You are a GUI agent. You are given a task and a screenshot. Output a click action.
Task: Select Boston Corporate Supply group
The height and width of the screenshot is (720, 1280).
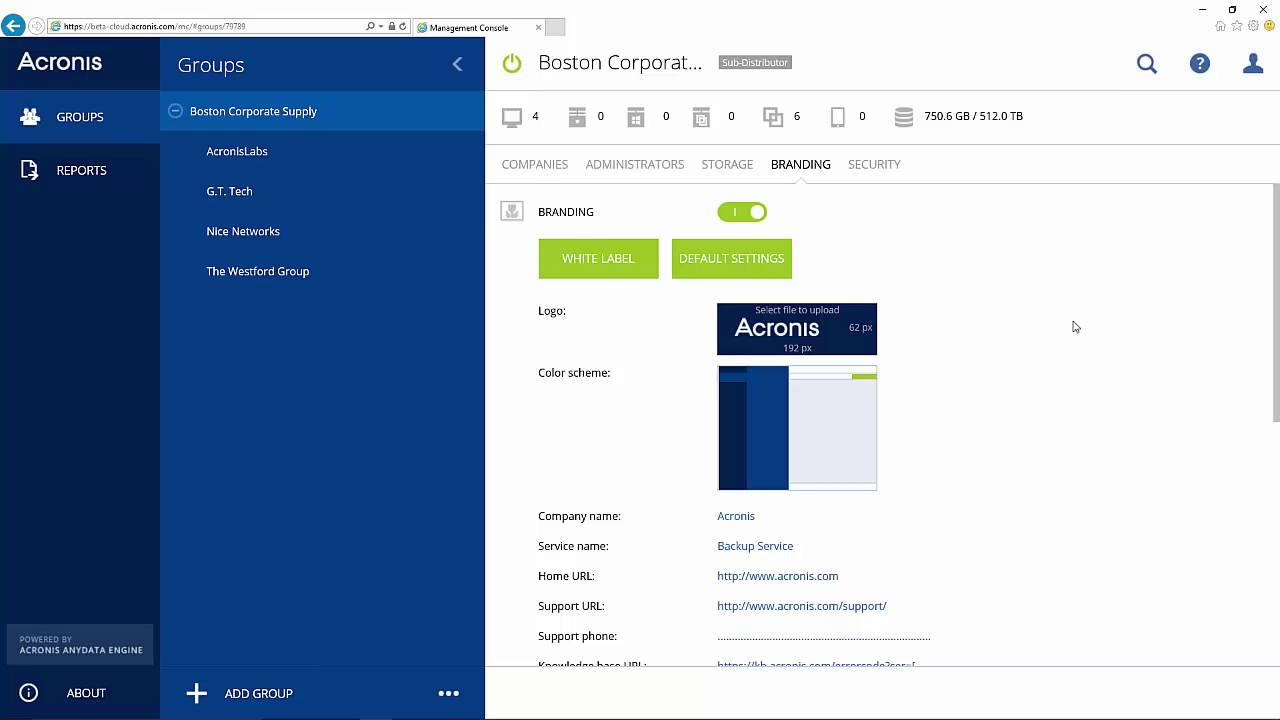322,111
